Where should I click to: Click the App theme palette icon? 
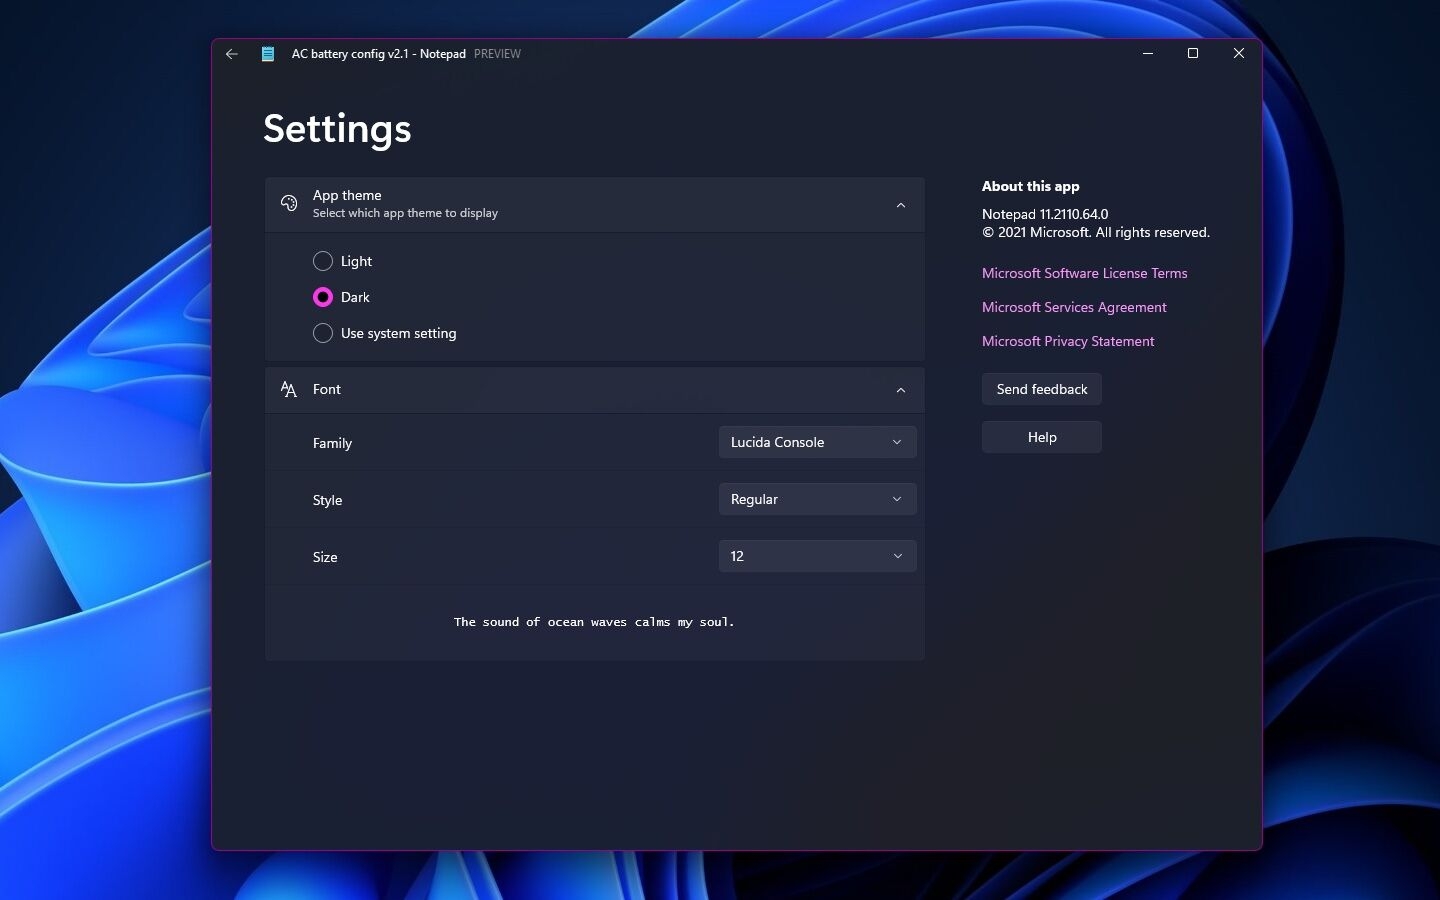tap(289, 203)
